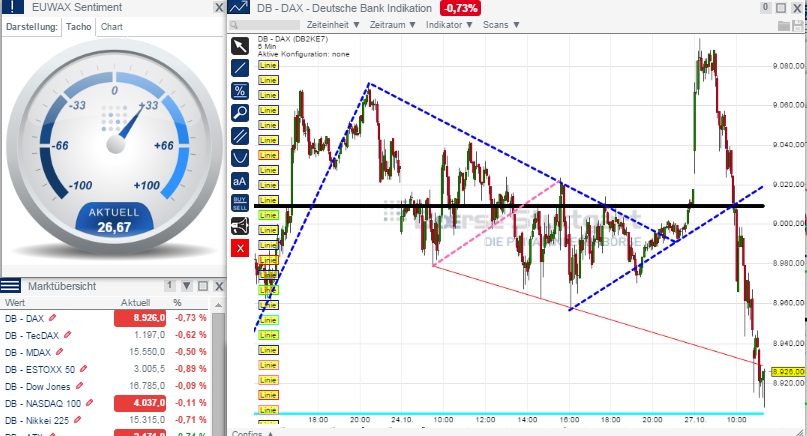Screen dimensions: 807x436
Task: Select the DB - ESTOXX 50 row
Action: (x=106, y=369)
